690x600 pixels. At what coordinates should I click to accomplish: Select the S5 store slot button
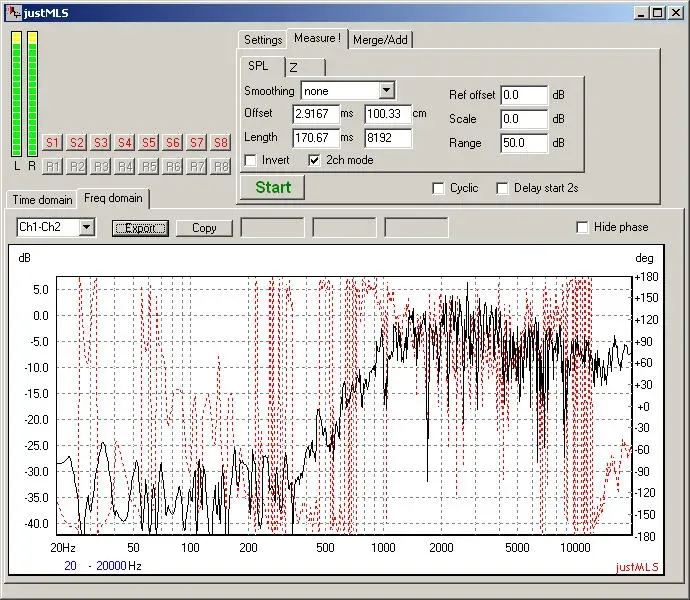pyautogui.click(x=149, y=142)
